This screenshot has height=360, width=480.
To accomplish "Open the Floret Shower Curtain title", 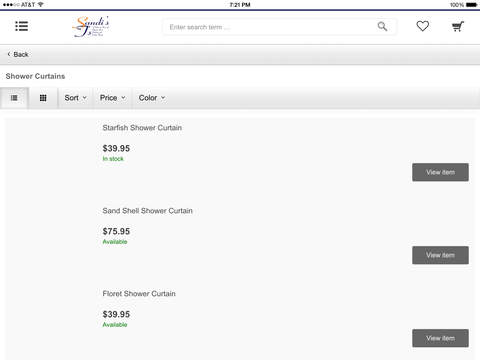I will [x=139, y=294].
